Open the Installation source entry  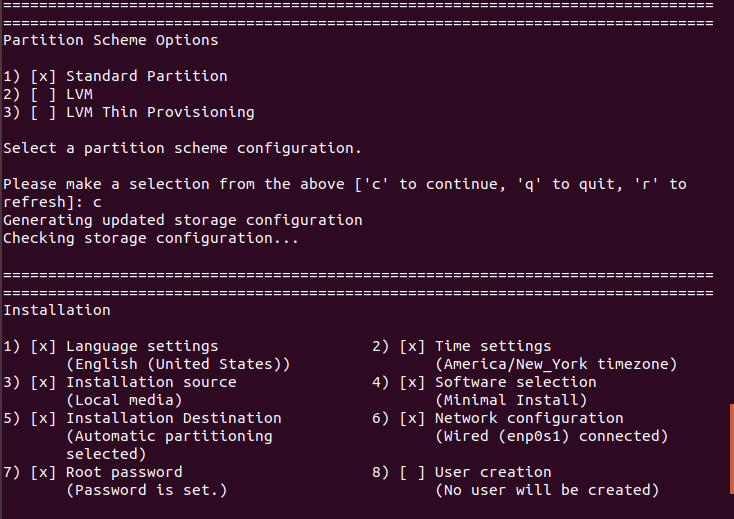click(151, 382)
